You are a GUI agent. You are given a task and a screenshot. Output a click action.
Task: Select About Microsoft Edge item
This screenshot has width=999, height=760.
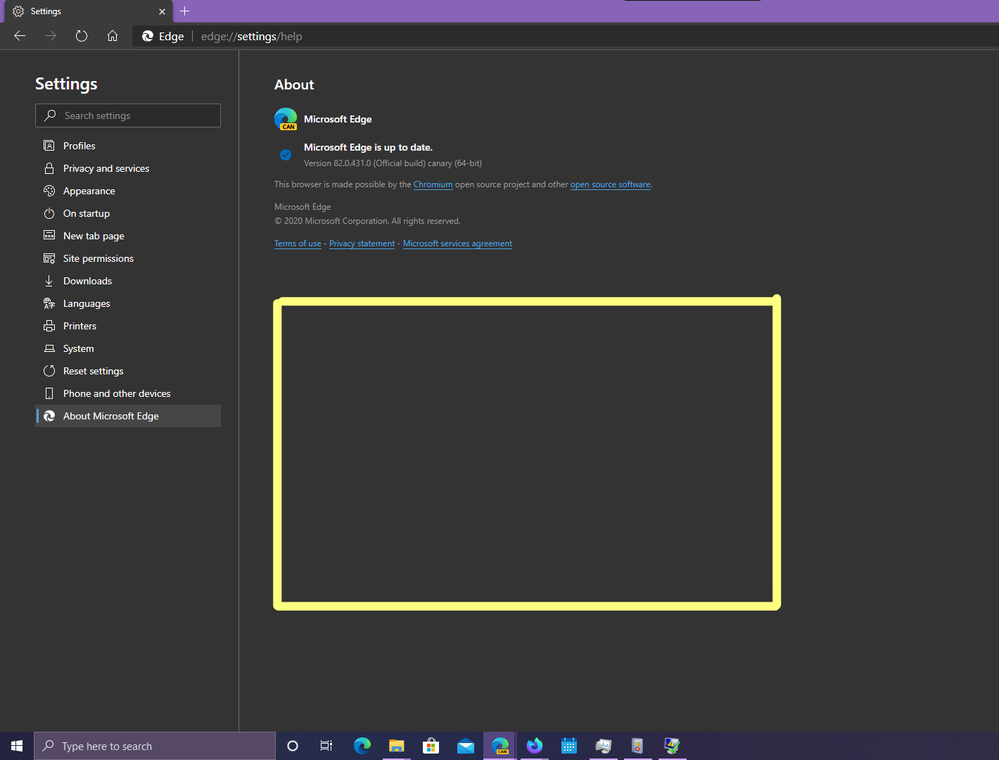tap(128, 416)
